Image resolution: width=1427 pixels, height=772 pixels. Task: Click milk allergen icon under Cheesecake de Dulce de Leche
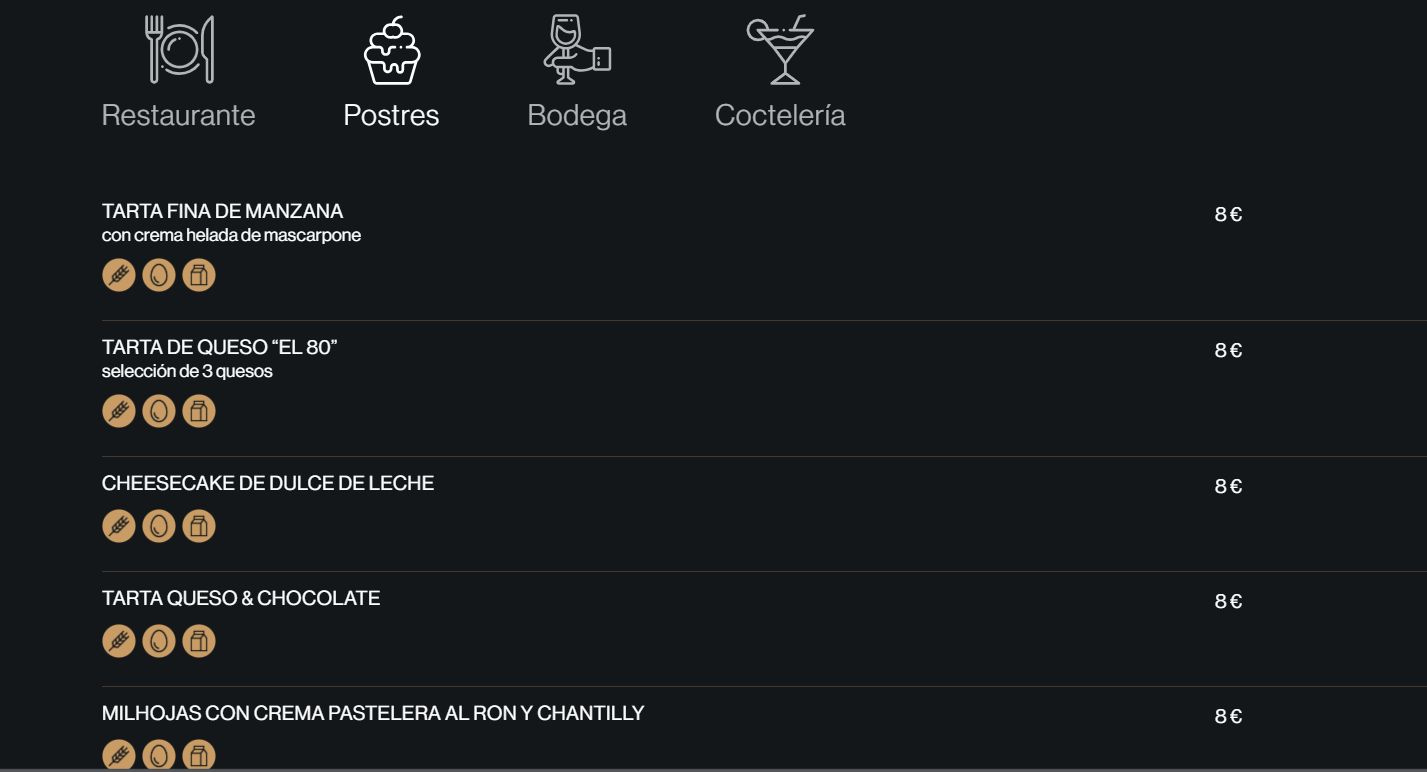tap(199, 526)
